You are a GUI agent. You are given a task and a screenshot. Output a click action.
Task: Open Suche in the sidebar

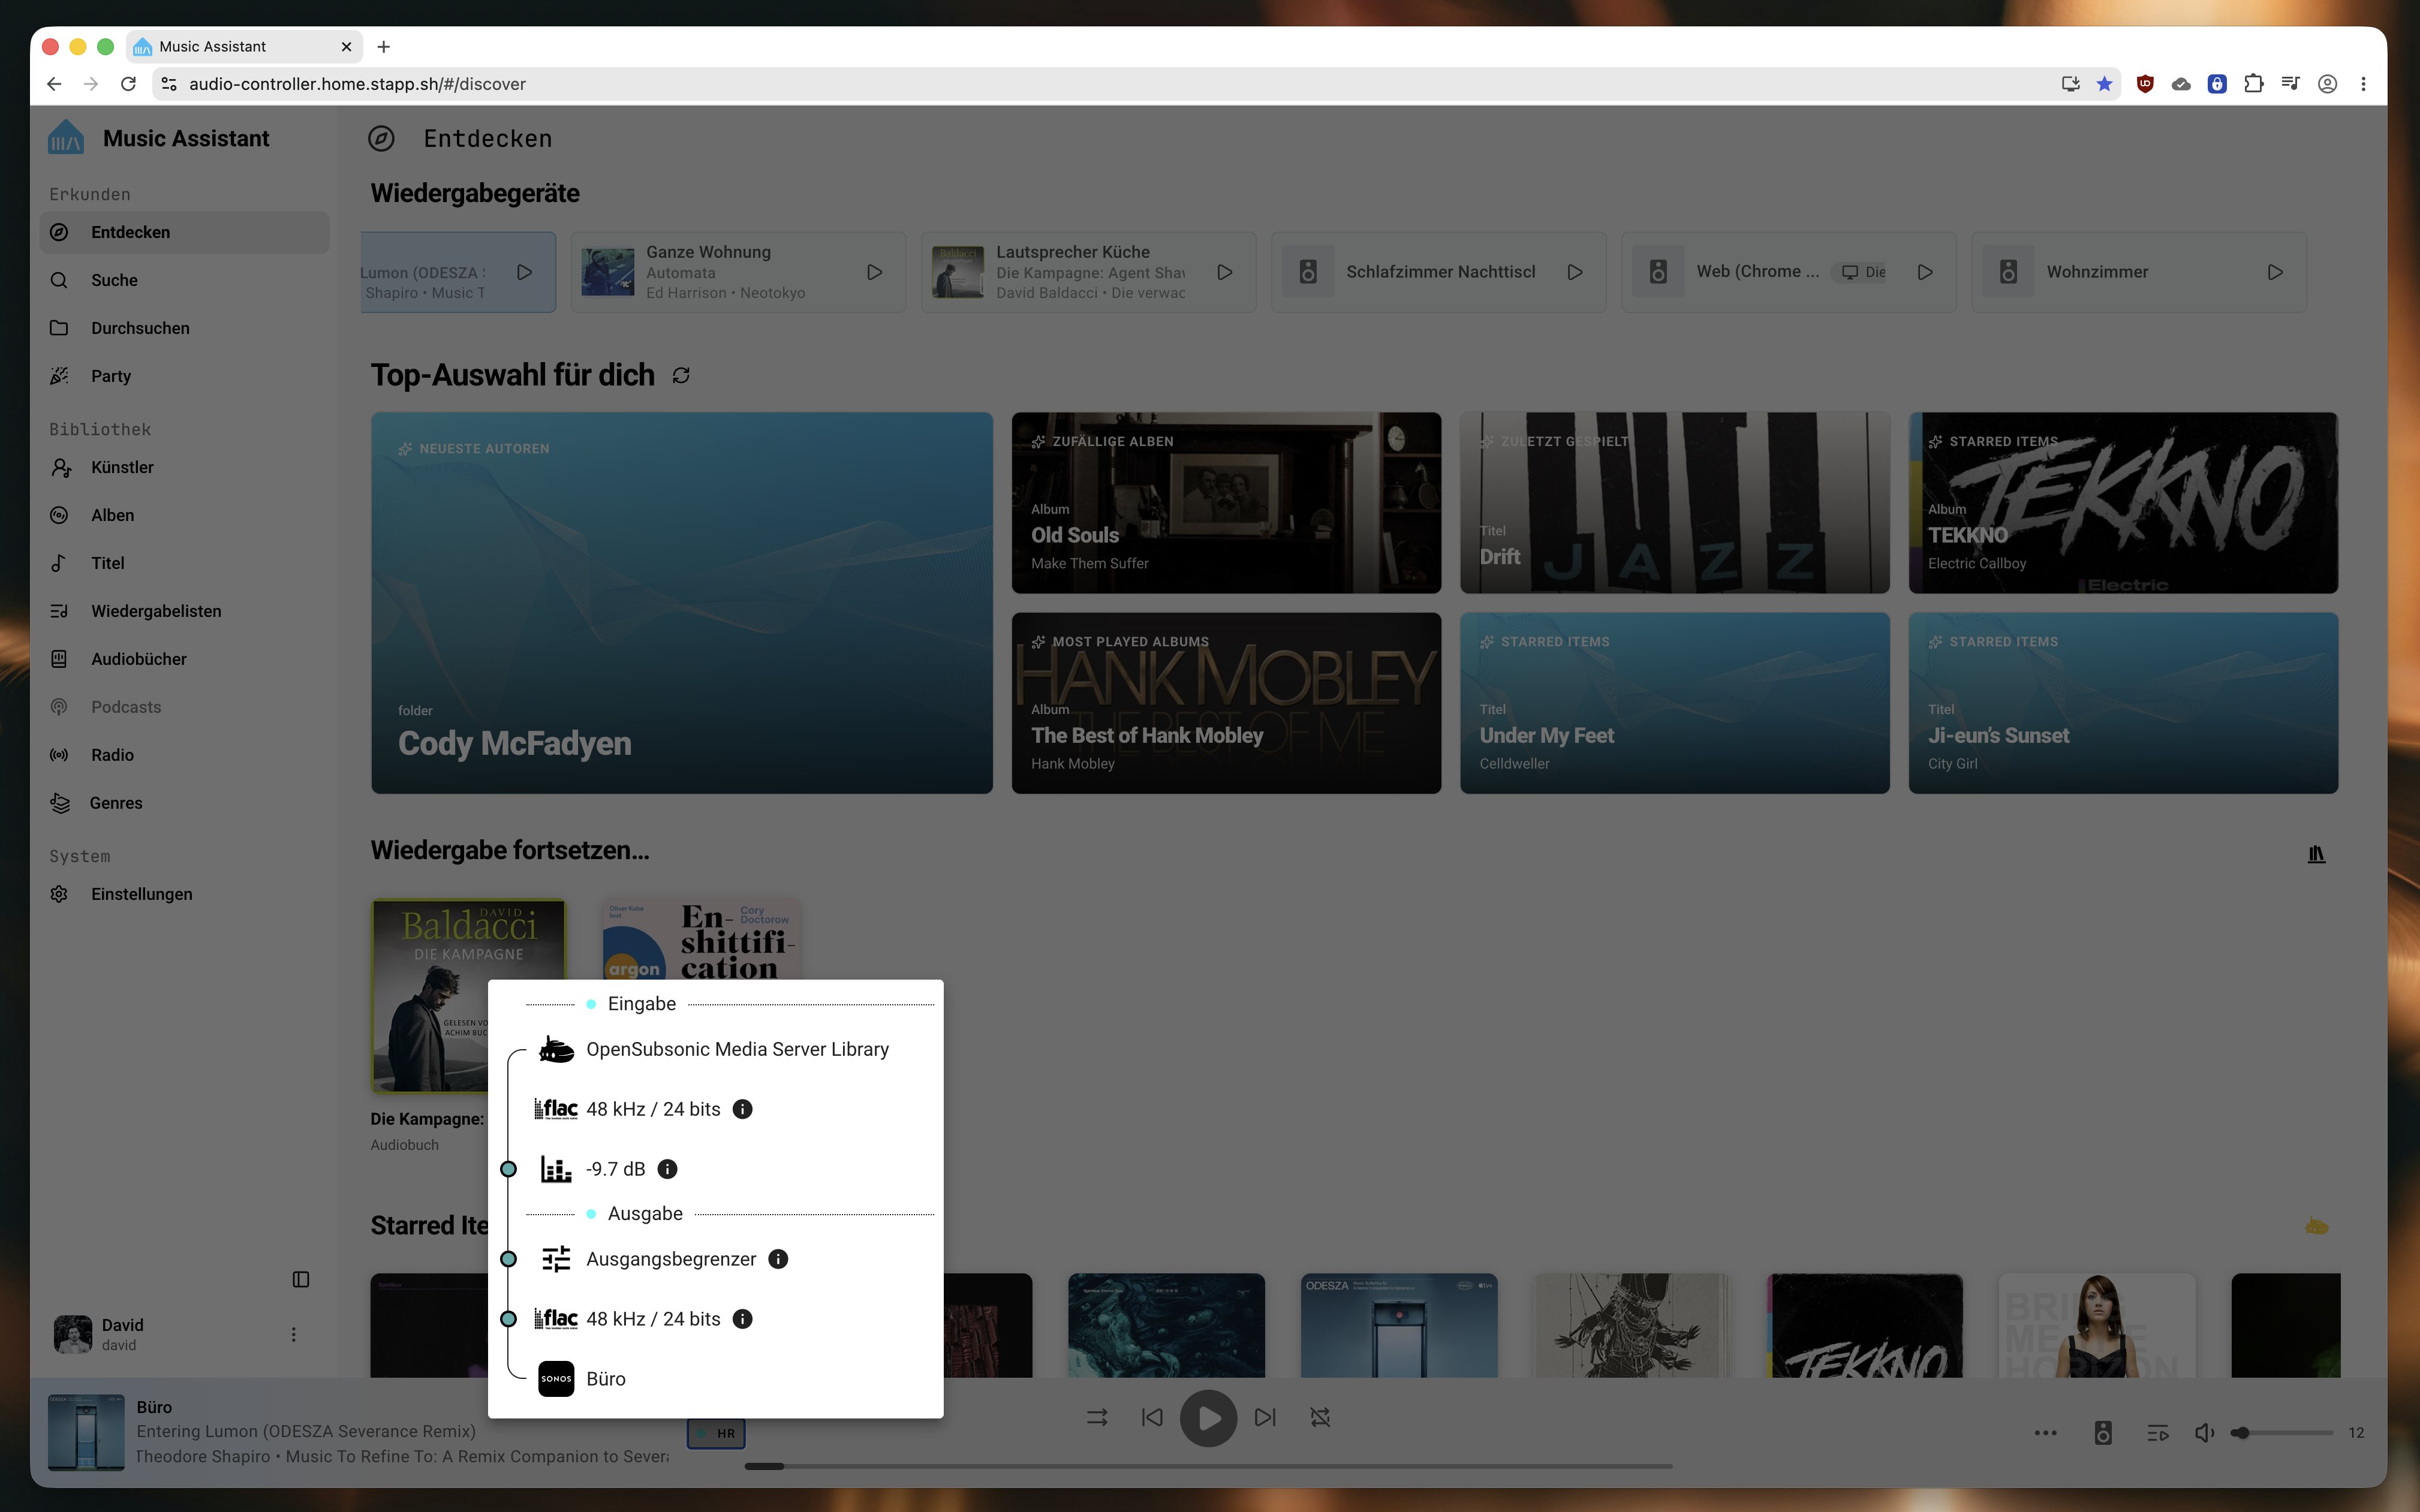pyautogui.click(x=184, y=280)
